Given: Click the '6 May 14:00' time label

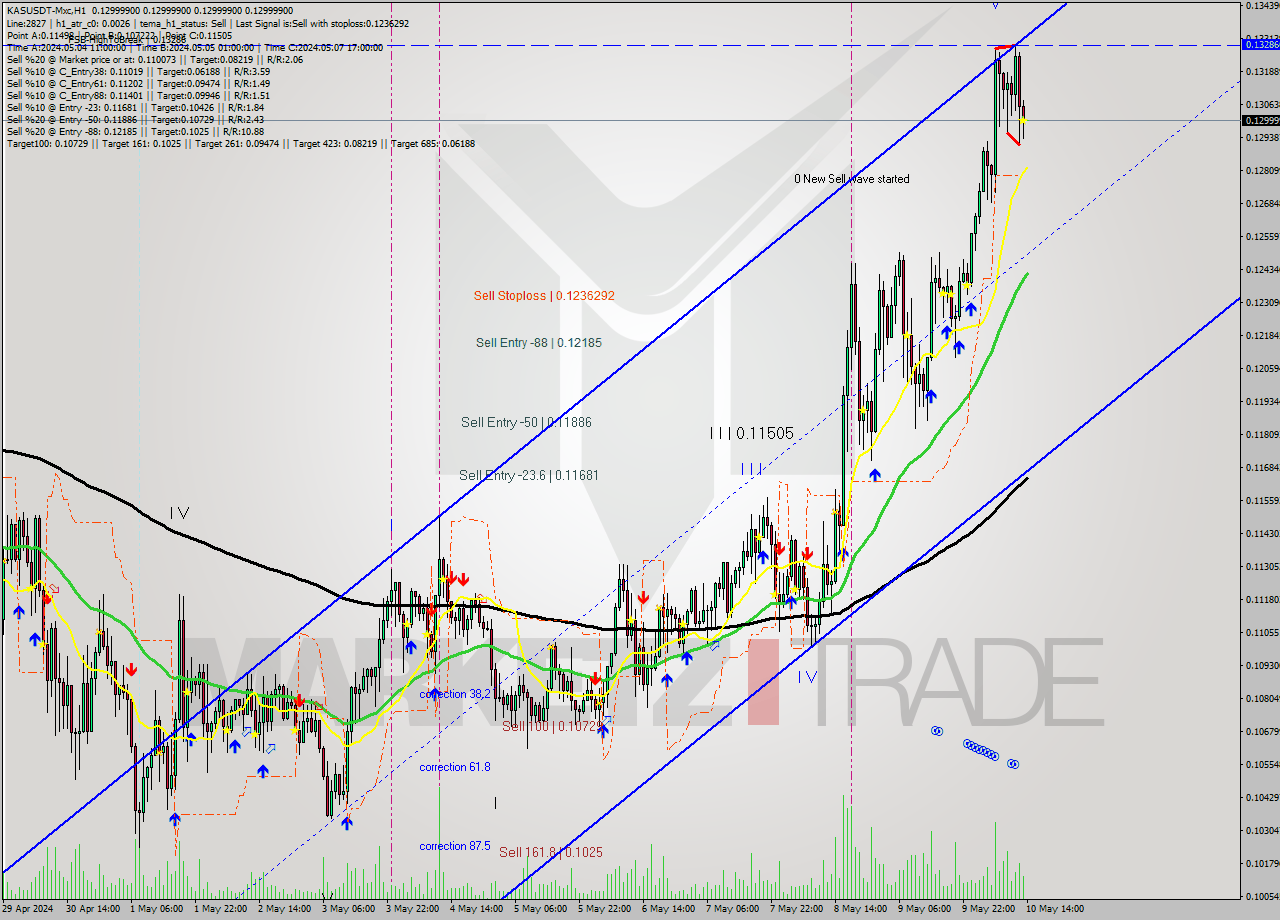Looking at the screenshot, I should point(669,909).
